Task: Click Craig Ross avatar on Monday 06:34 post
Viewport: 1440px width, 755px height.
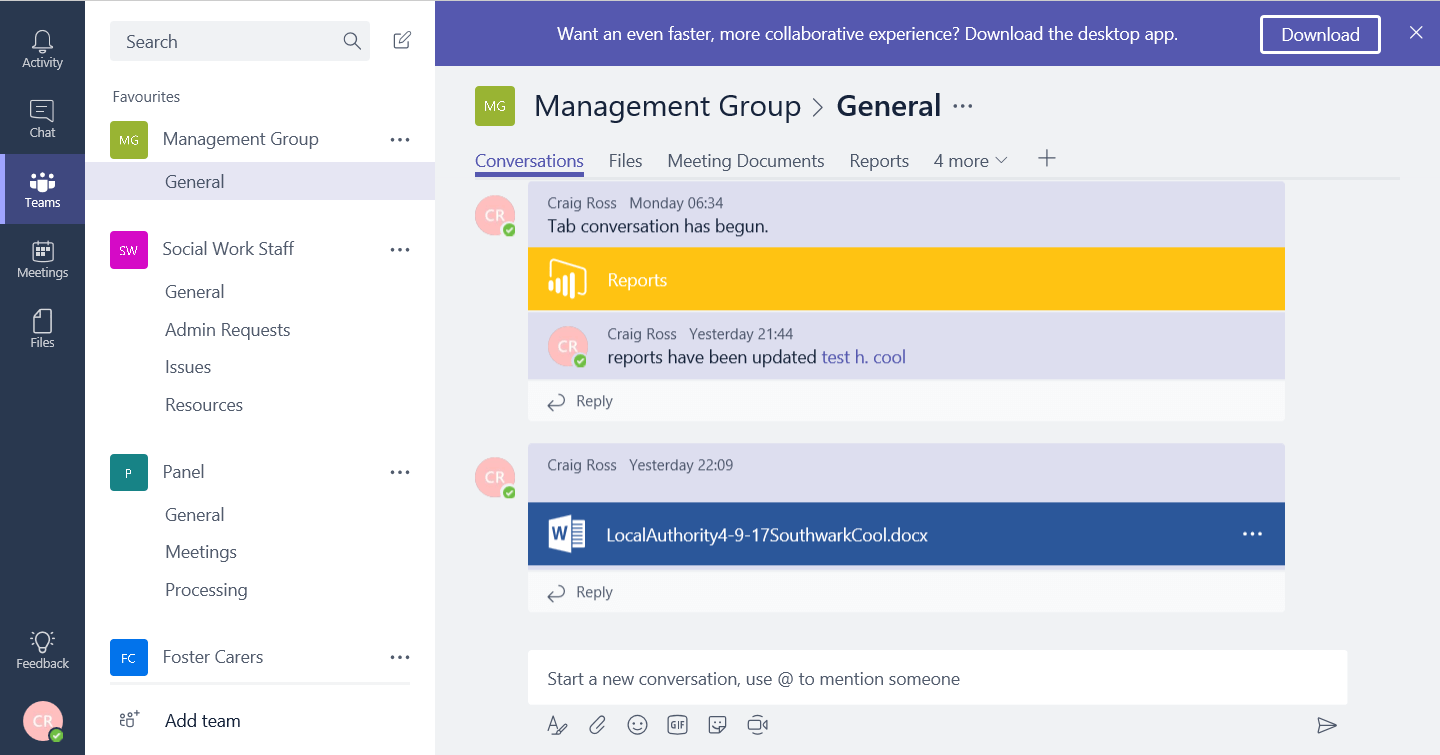Action: point(495,215)
